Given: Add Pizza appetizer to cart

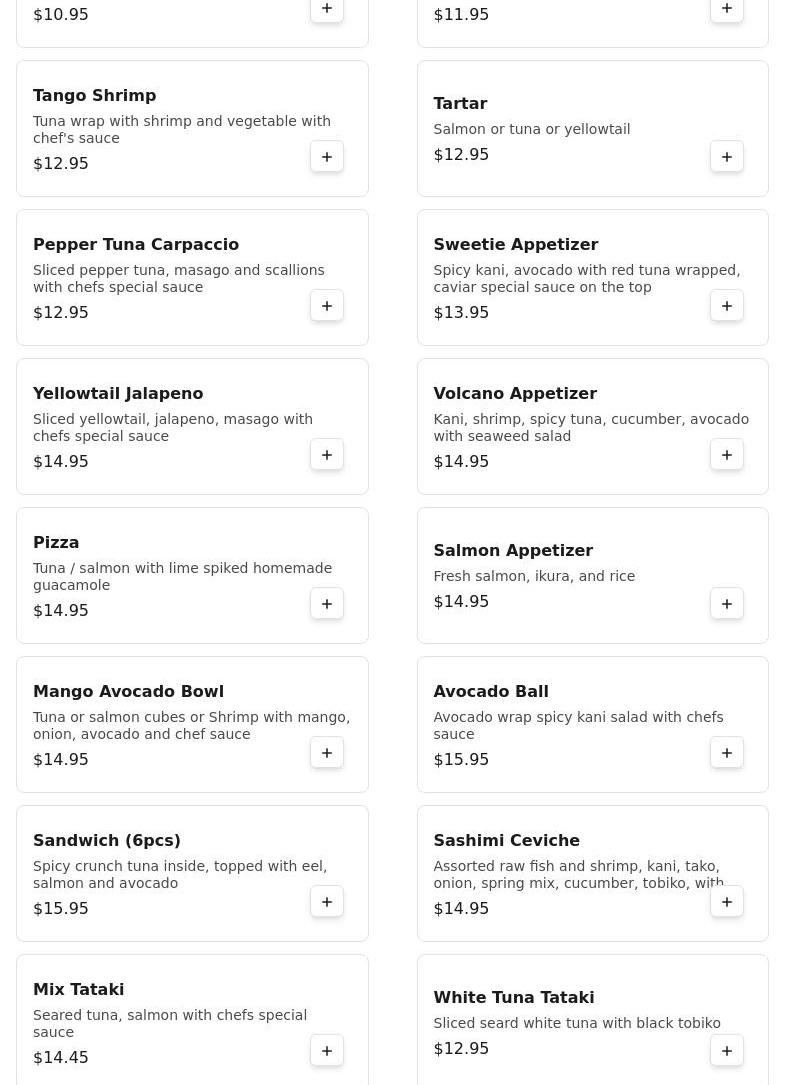Looking at the screenshot, I should (x=327, y=604).
